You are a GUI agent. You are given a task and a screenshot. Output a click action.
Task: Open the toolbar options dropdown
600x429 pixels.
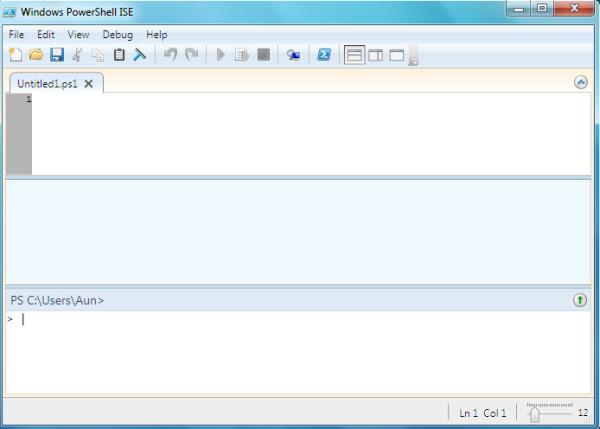click(x=413, y=58)
